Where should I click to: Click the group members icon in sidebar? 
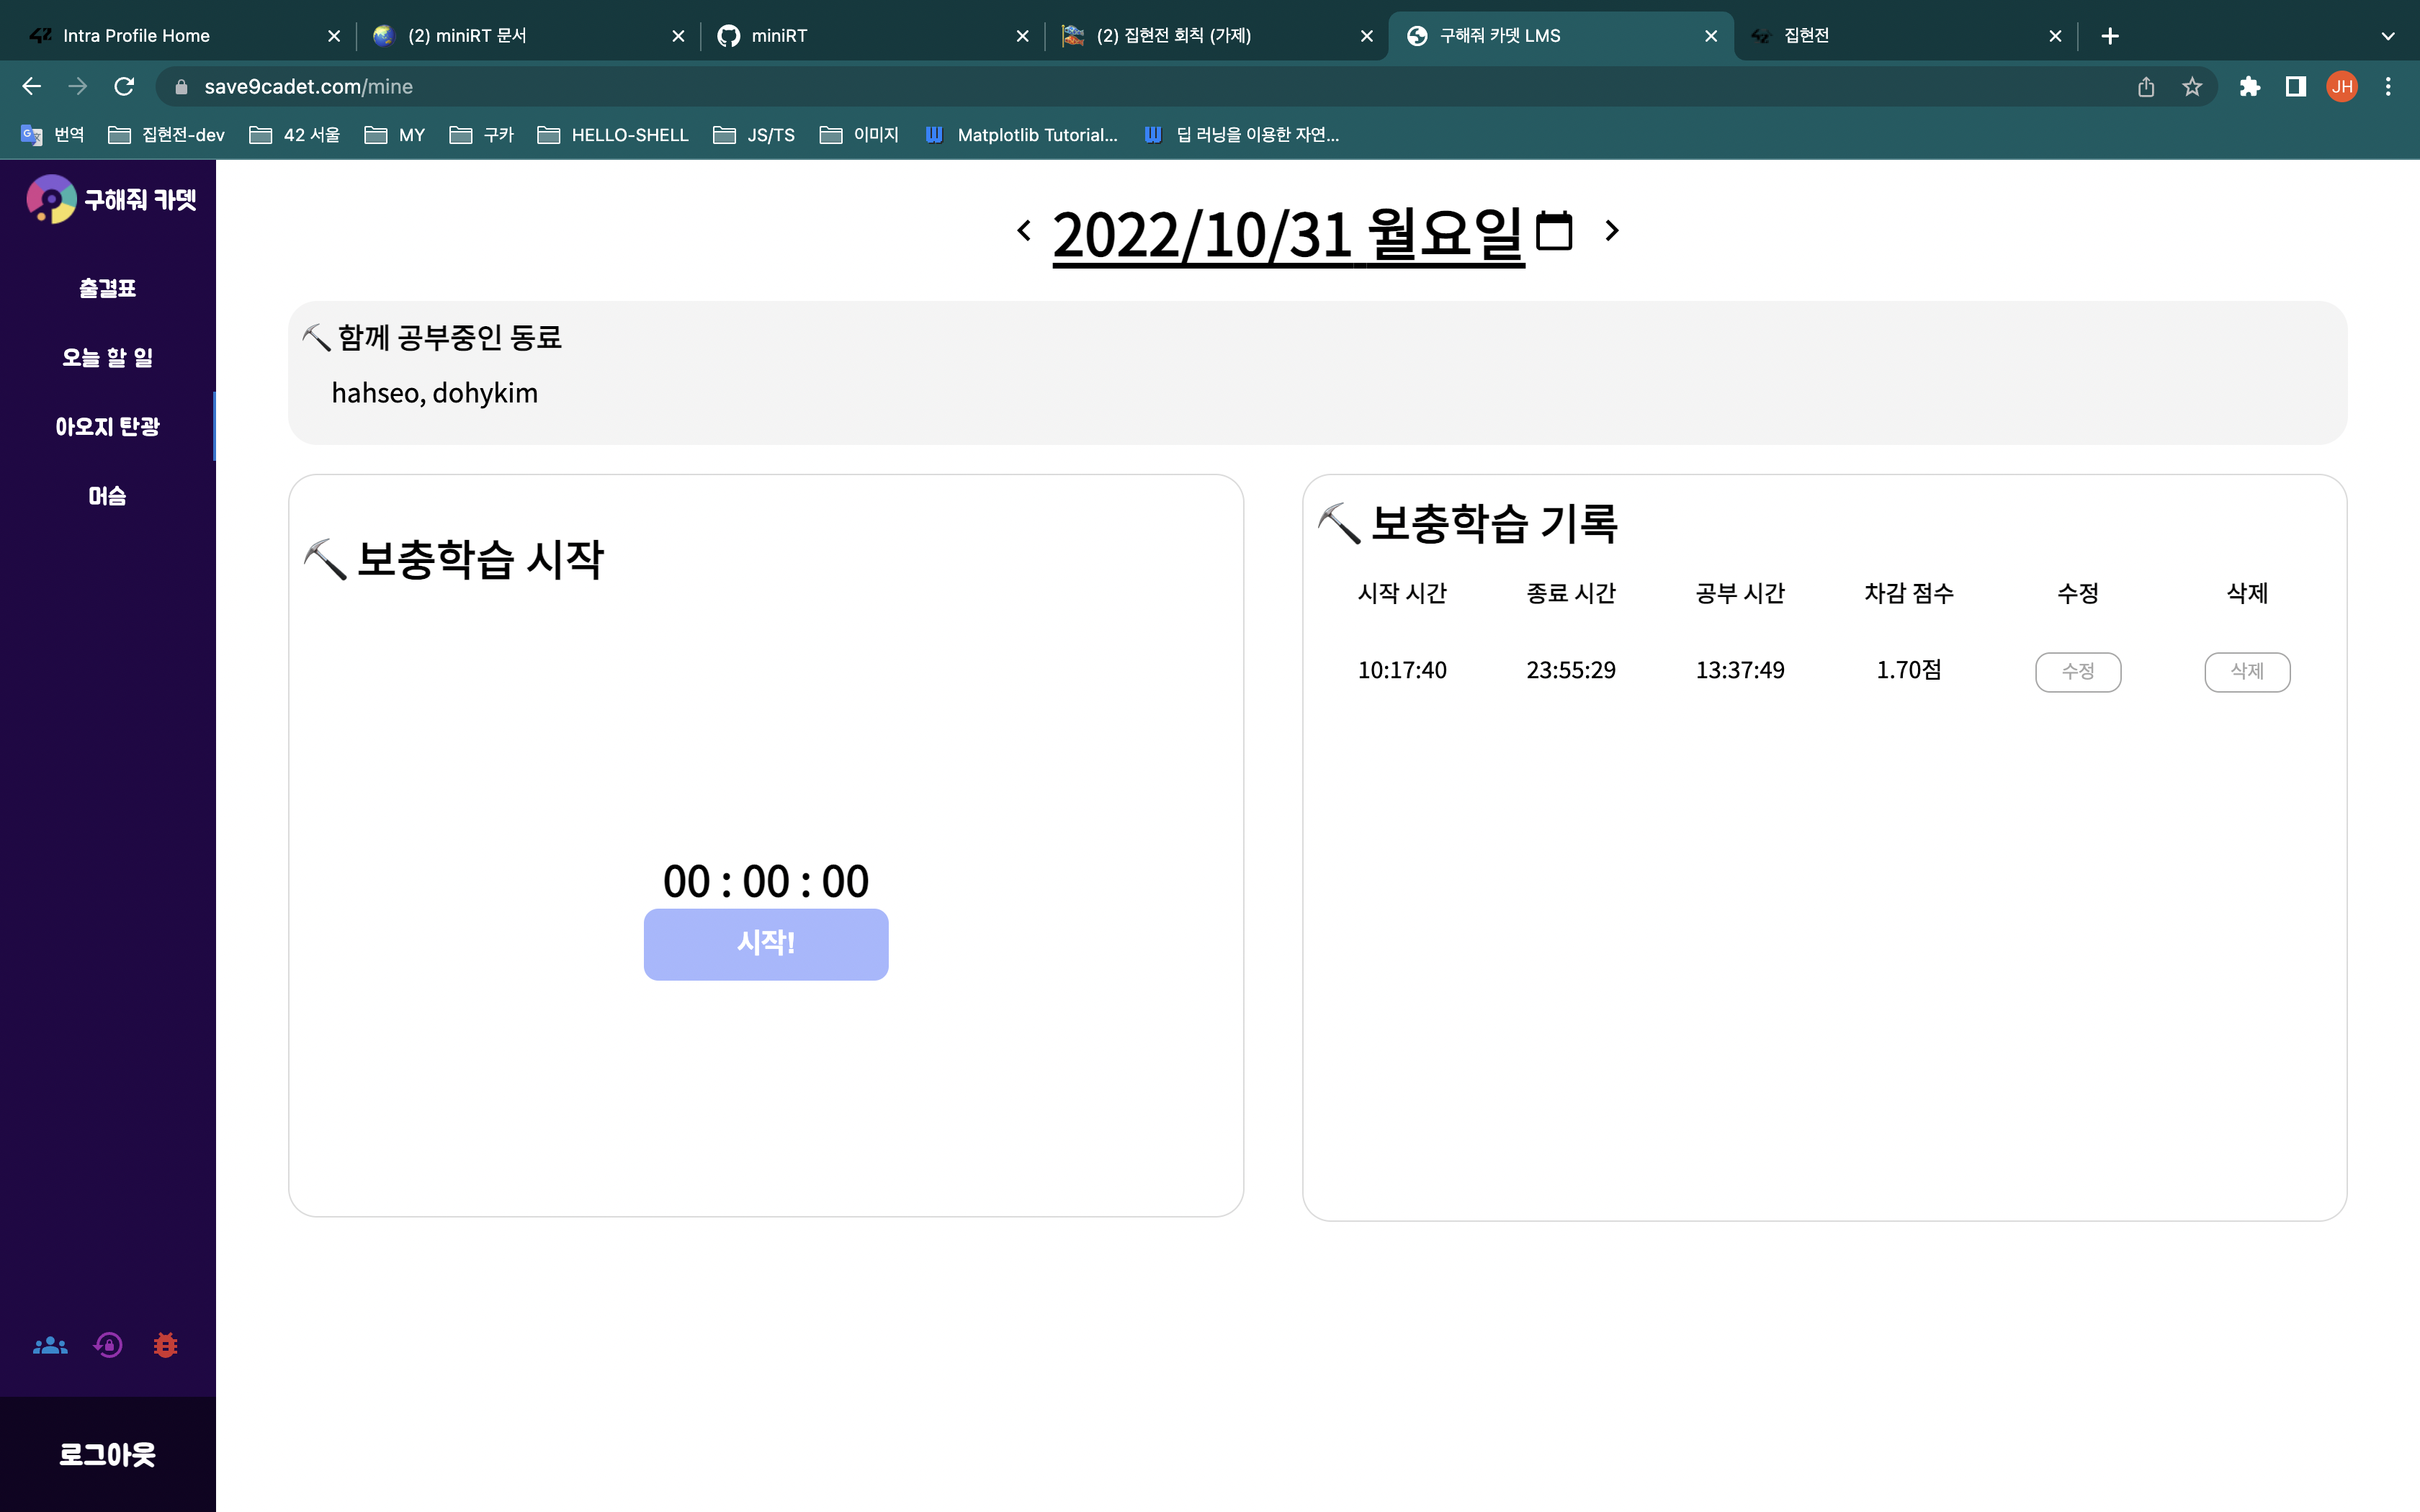pos(50,1346)
